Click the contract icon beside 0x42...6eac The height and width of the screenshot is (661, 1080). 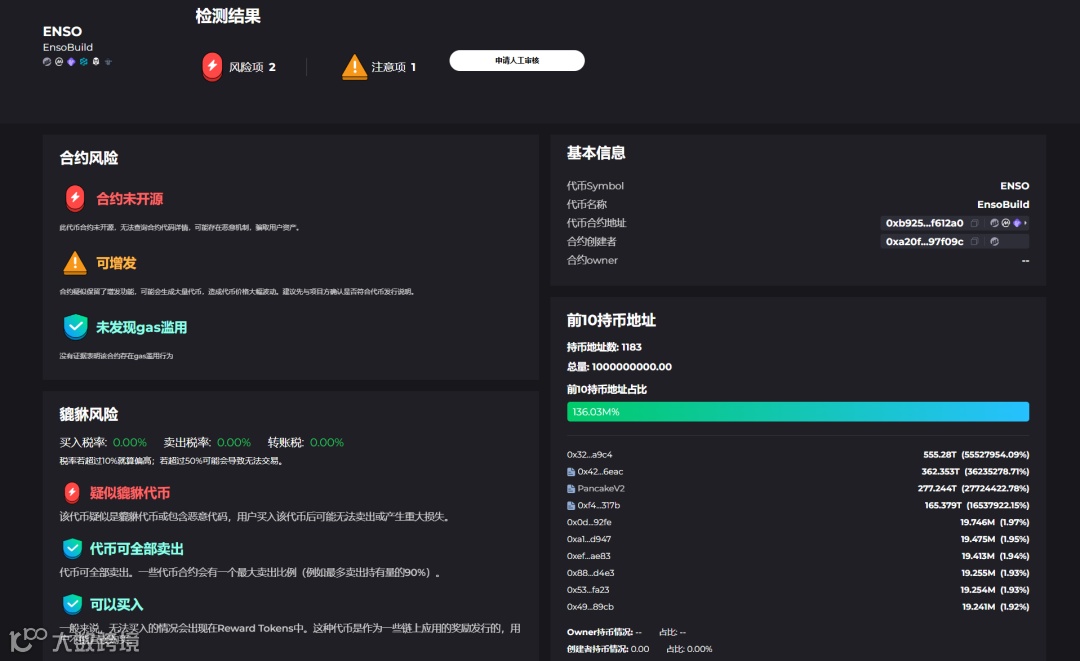click(571, 472)
